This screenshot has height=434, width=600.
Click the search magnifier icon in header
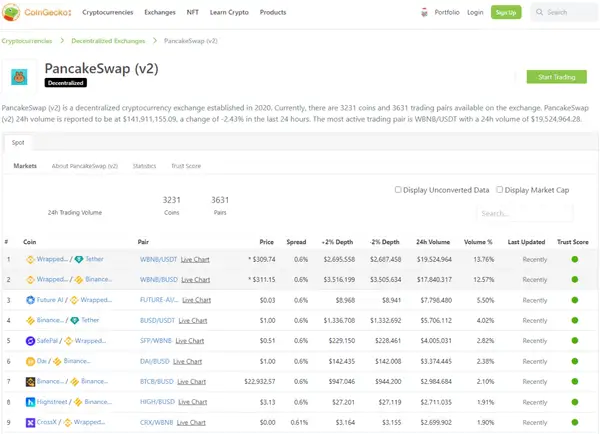(539, 12)
